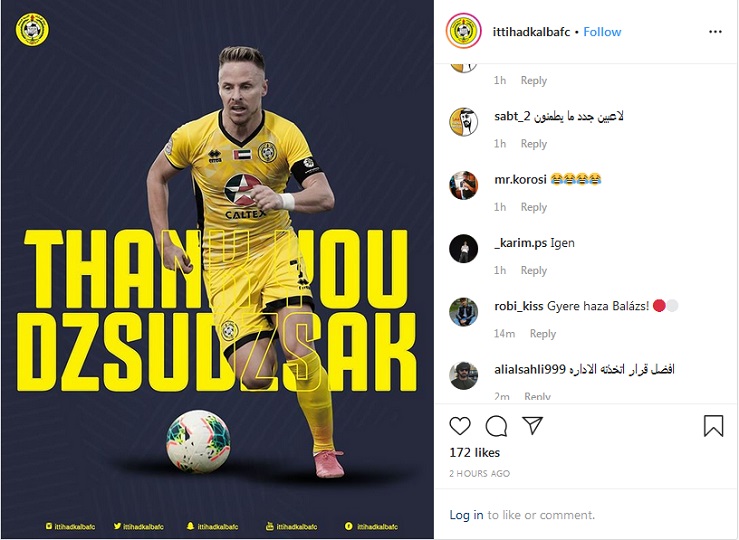Screen dimensions: 739x540
Task: View sabt_2 commenter avatar
Action: pyautogui.click(x=463, y=122)
